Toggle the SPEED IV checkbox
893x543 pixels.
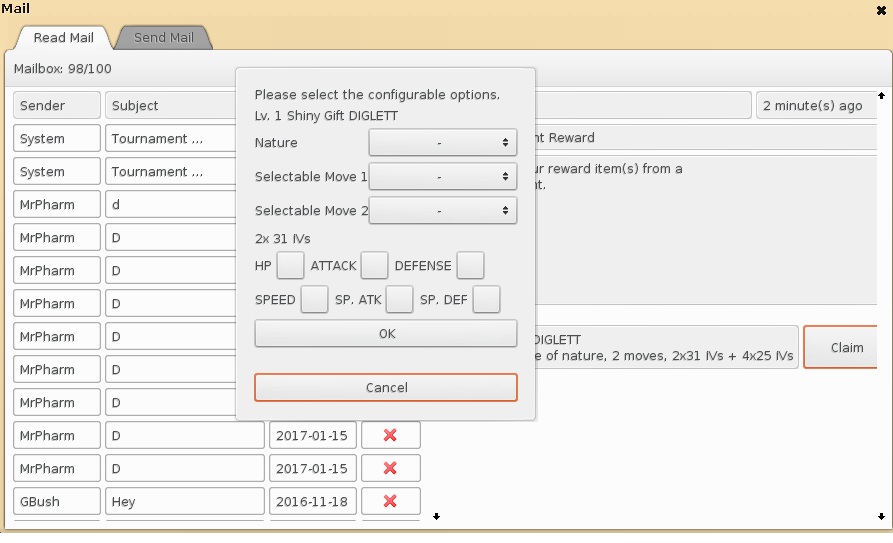[x=314, y=299]
